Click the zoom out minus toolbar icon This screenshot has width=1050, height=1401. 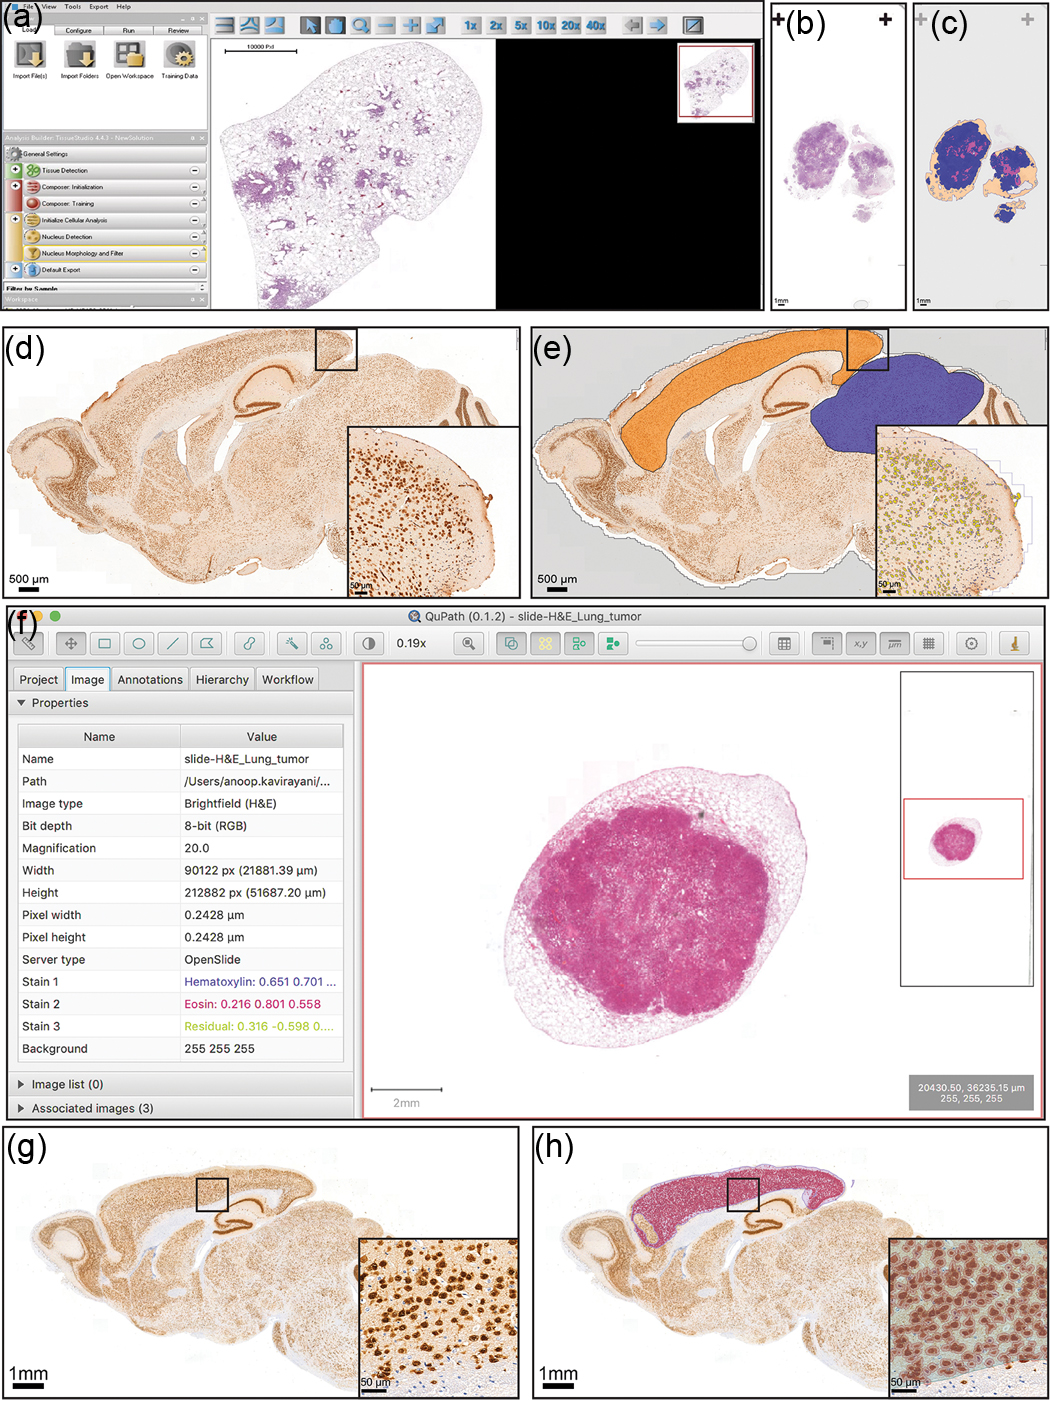386,25
